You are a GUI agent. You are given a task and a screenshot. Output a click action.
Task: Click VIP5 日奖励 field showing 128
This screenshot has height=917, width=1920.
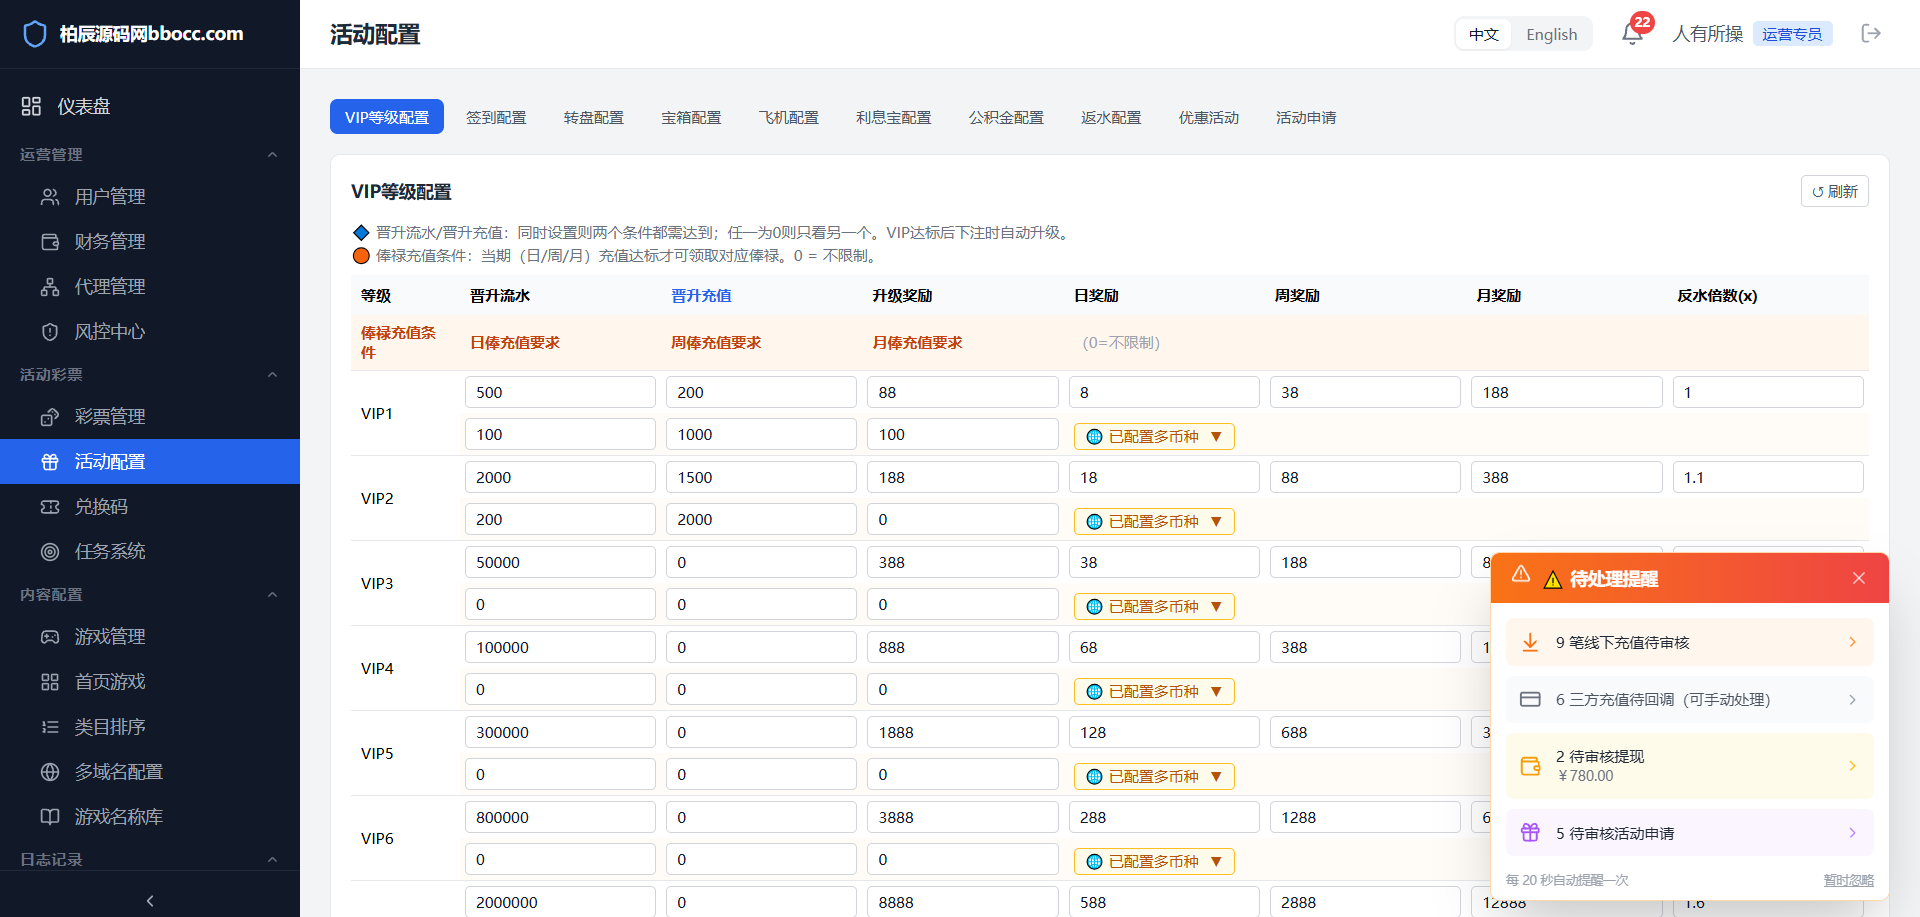pos(1164,732)
